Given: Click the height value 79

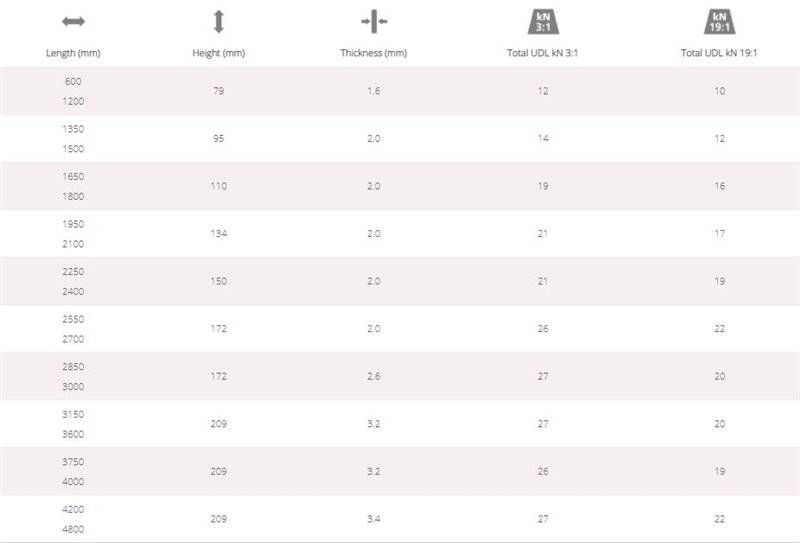Looking at the screenshot, I should 218,91.
